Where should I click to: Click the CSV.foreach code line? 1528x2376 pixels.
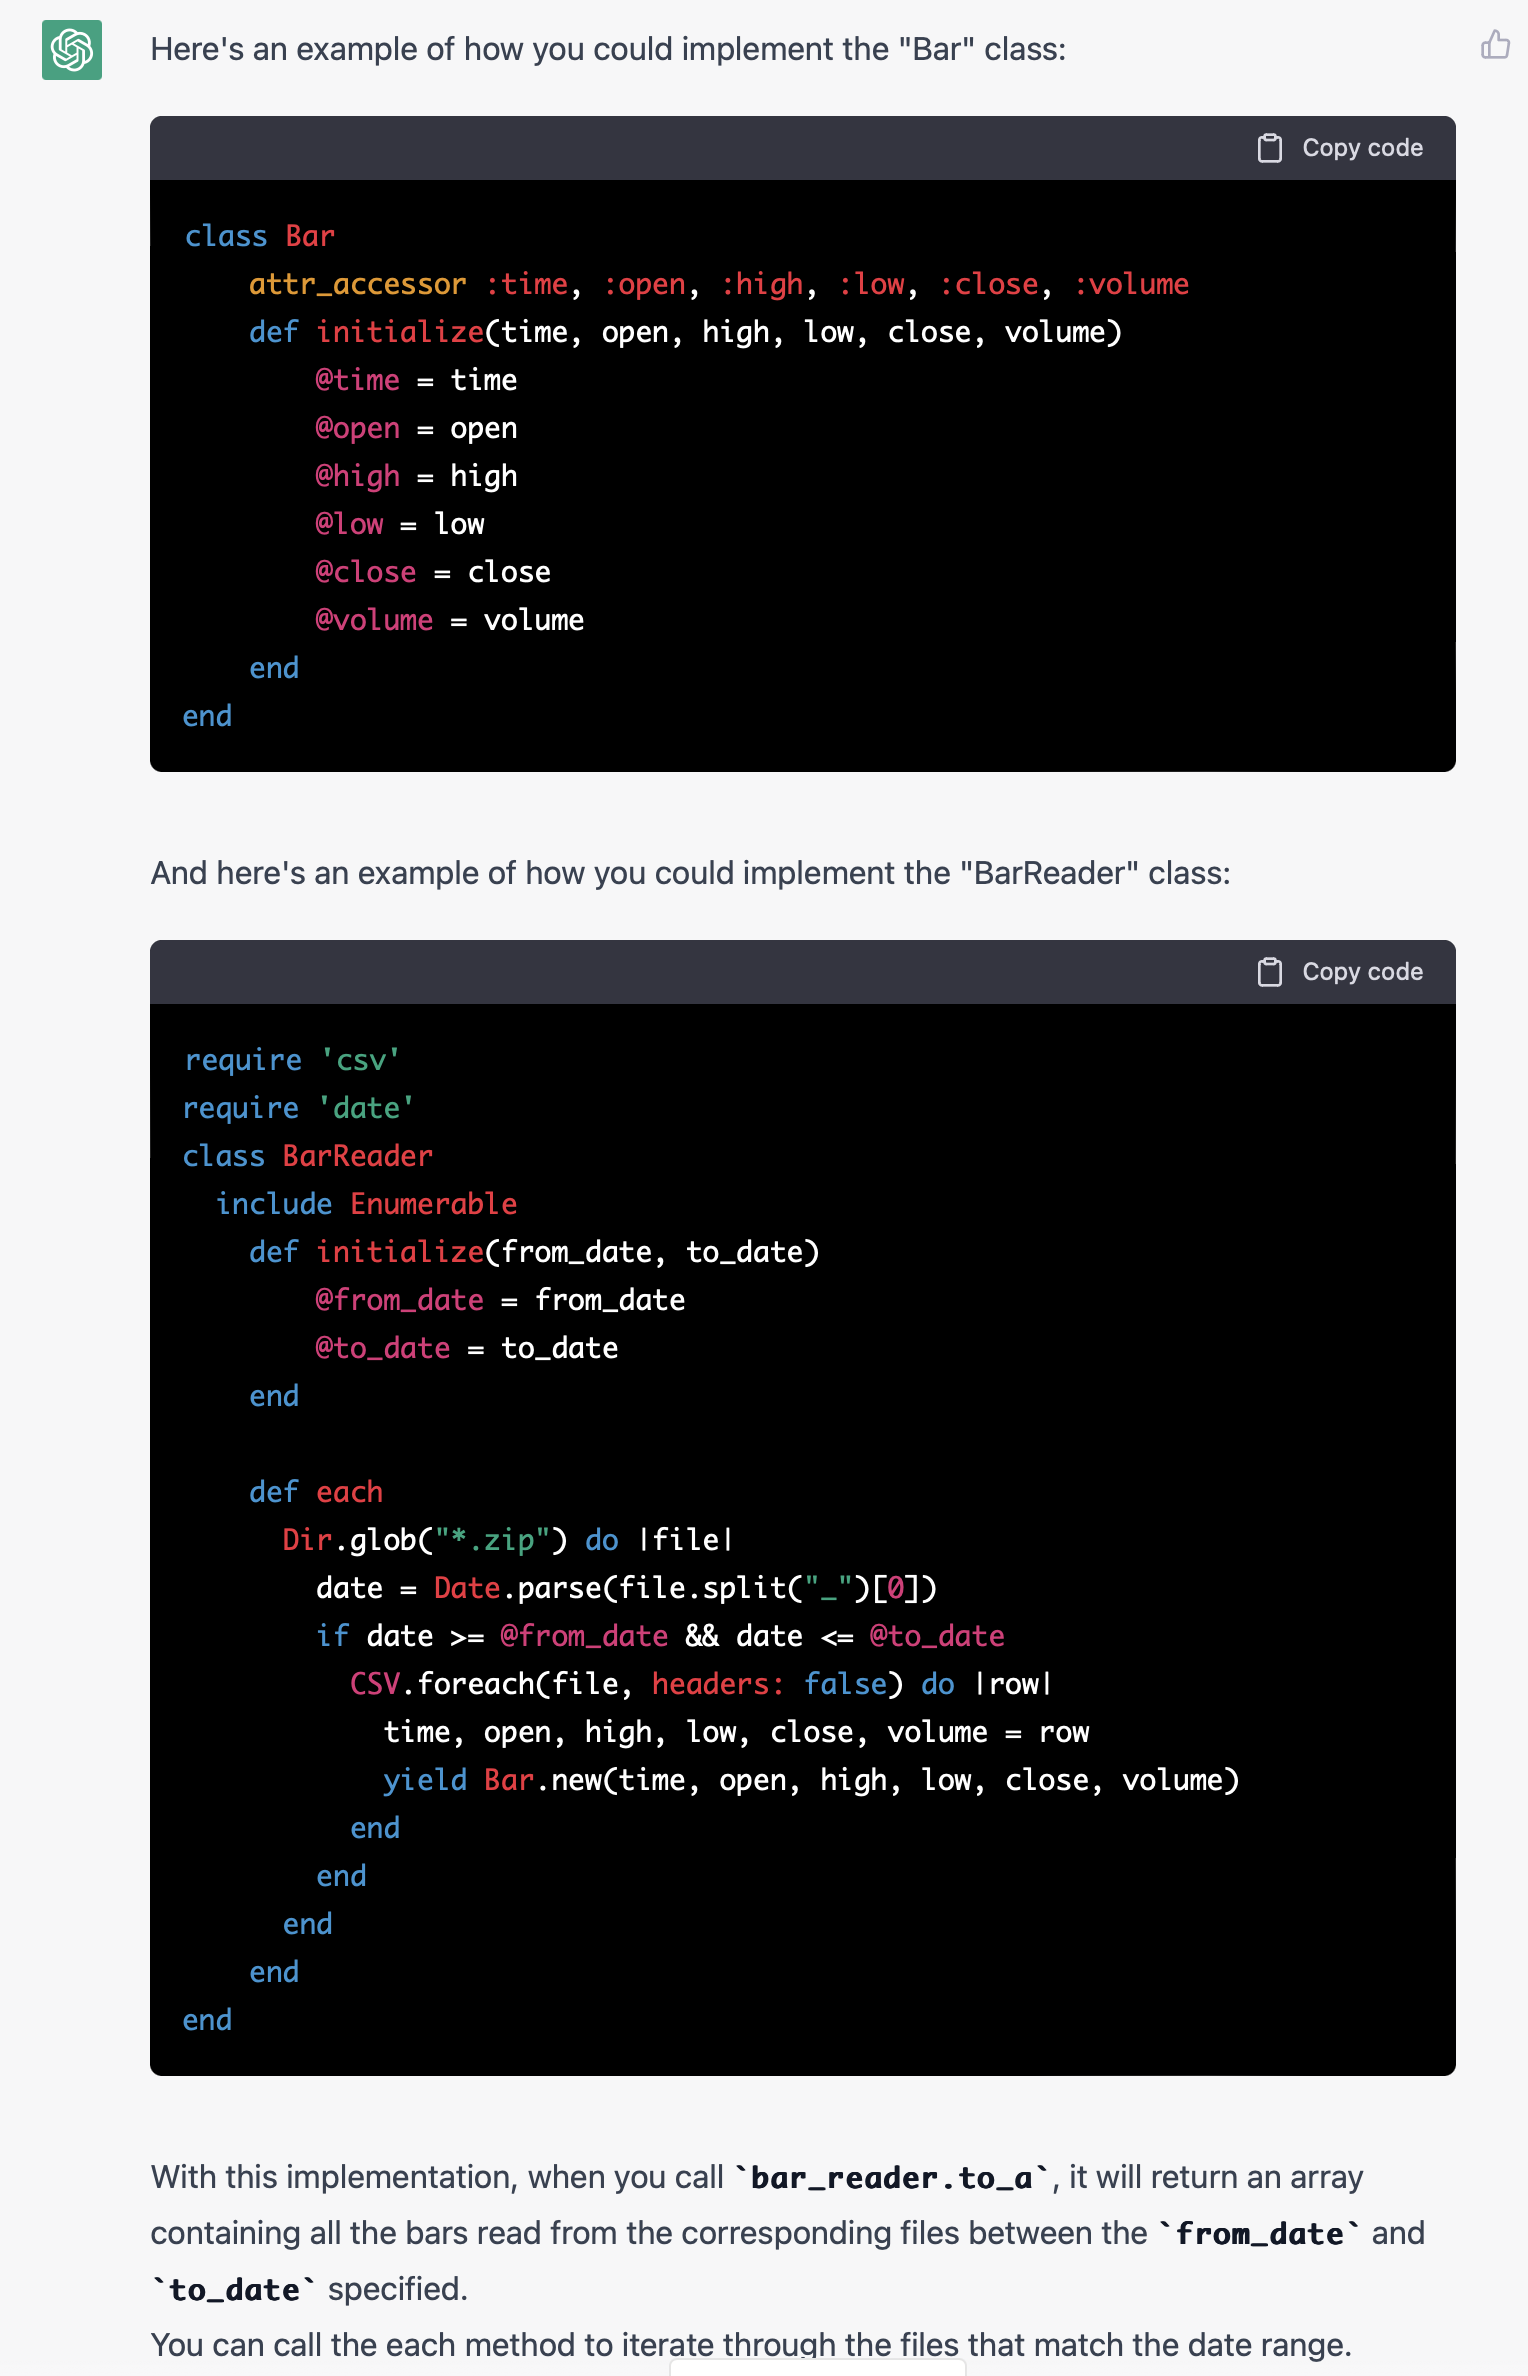700,1684
